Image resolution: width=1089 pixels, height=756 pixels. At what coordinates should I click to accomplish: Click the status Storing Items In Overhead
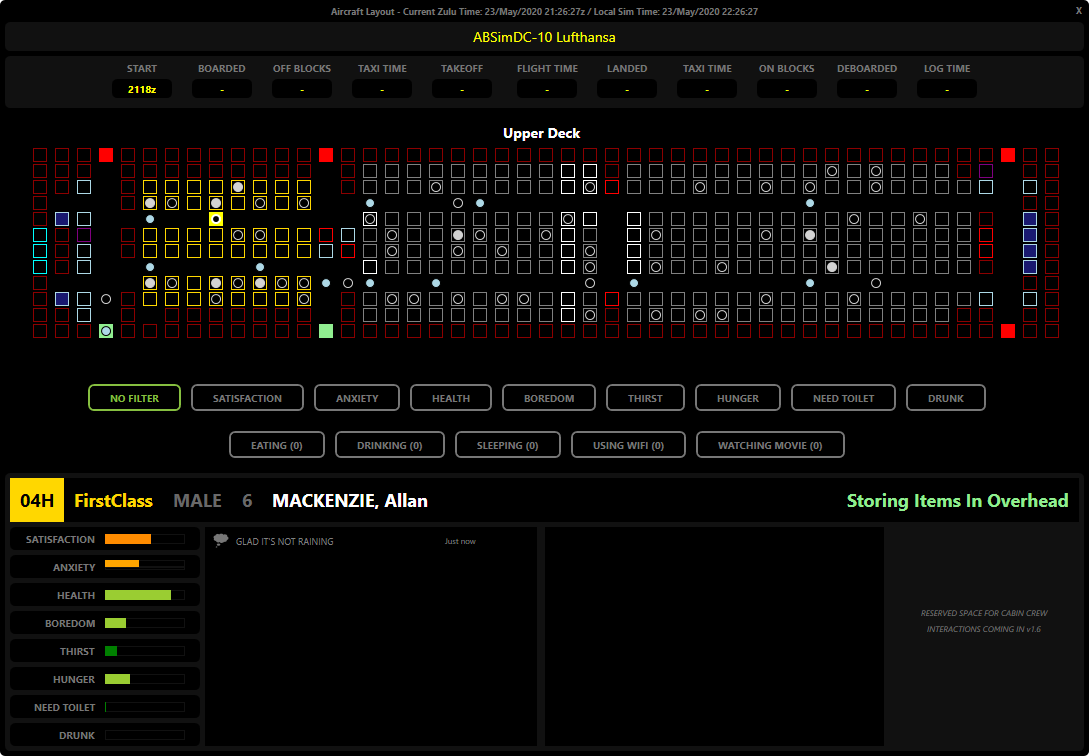(x=958, y=501)
